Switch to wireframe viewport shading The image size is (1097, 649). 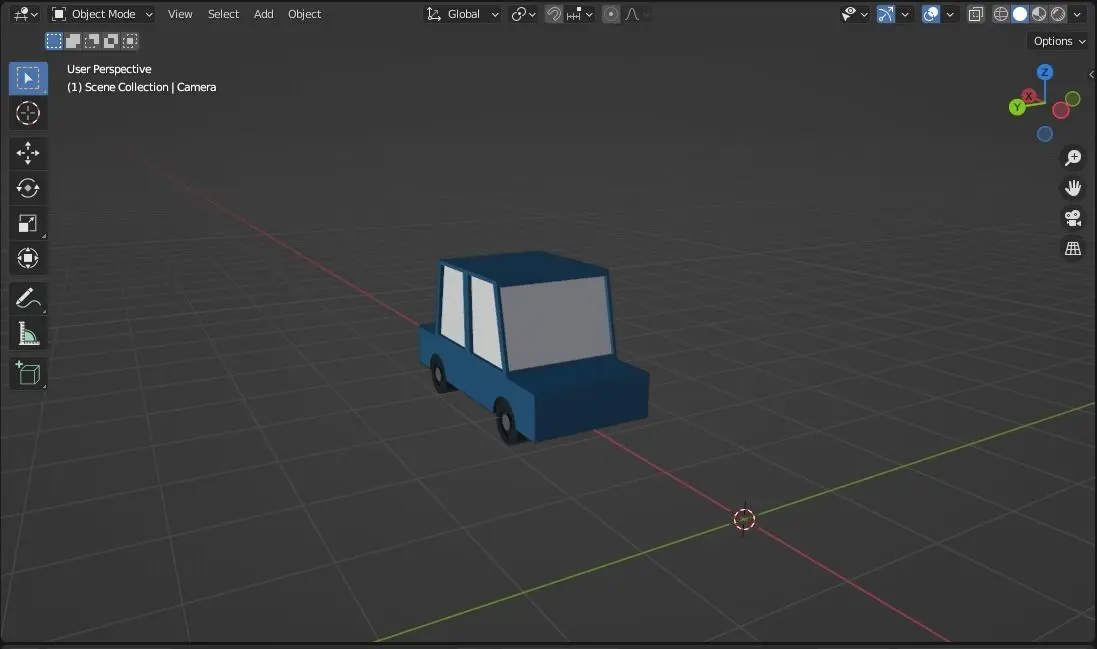tap(1001, 14)
